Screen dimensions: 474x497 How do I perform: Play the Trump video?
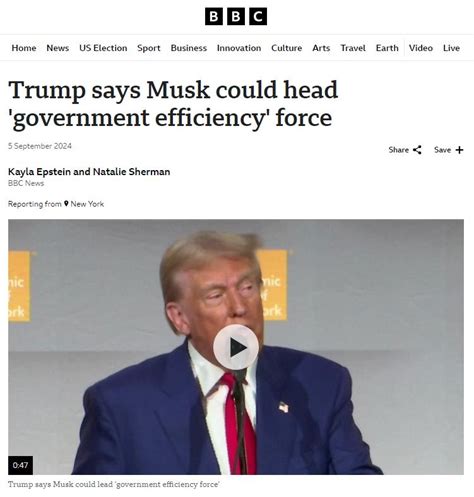click(x=236, y=347)
